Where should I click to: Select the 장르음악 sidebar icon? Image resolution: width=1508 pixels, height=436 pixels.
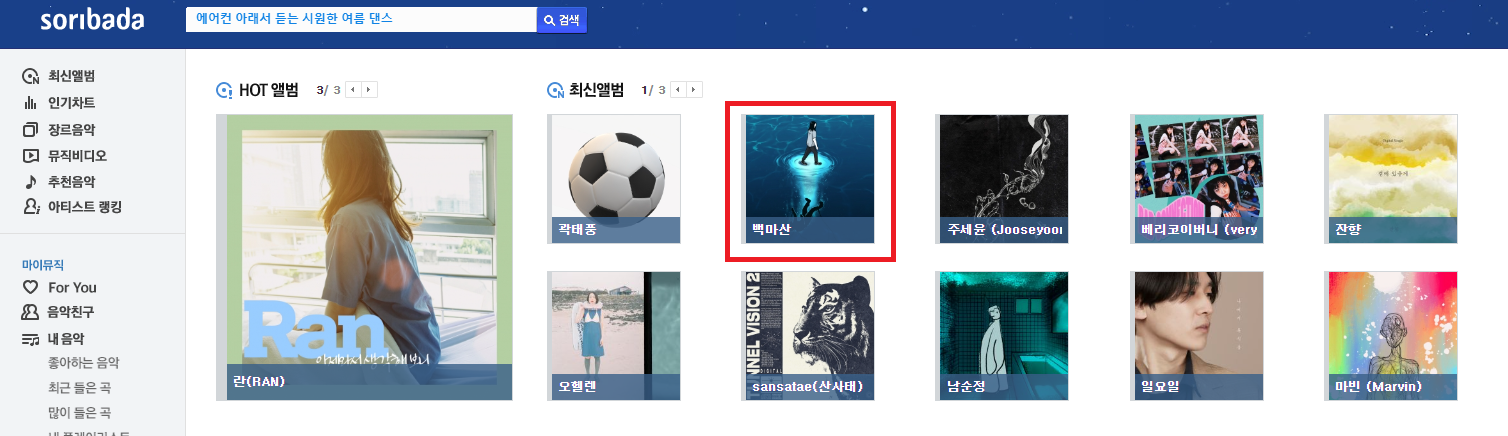pyautogui.click(x=30, y=129)
